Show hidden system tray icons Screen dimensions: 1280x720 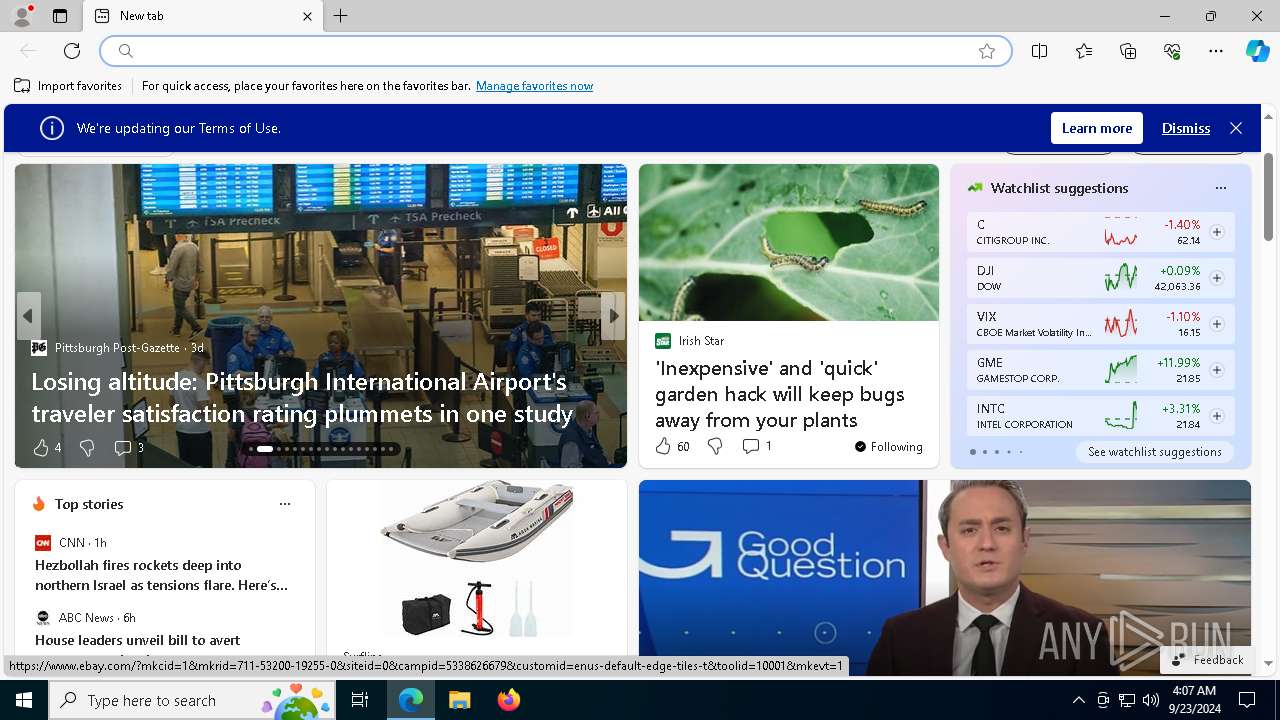1078,700
